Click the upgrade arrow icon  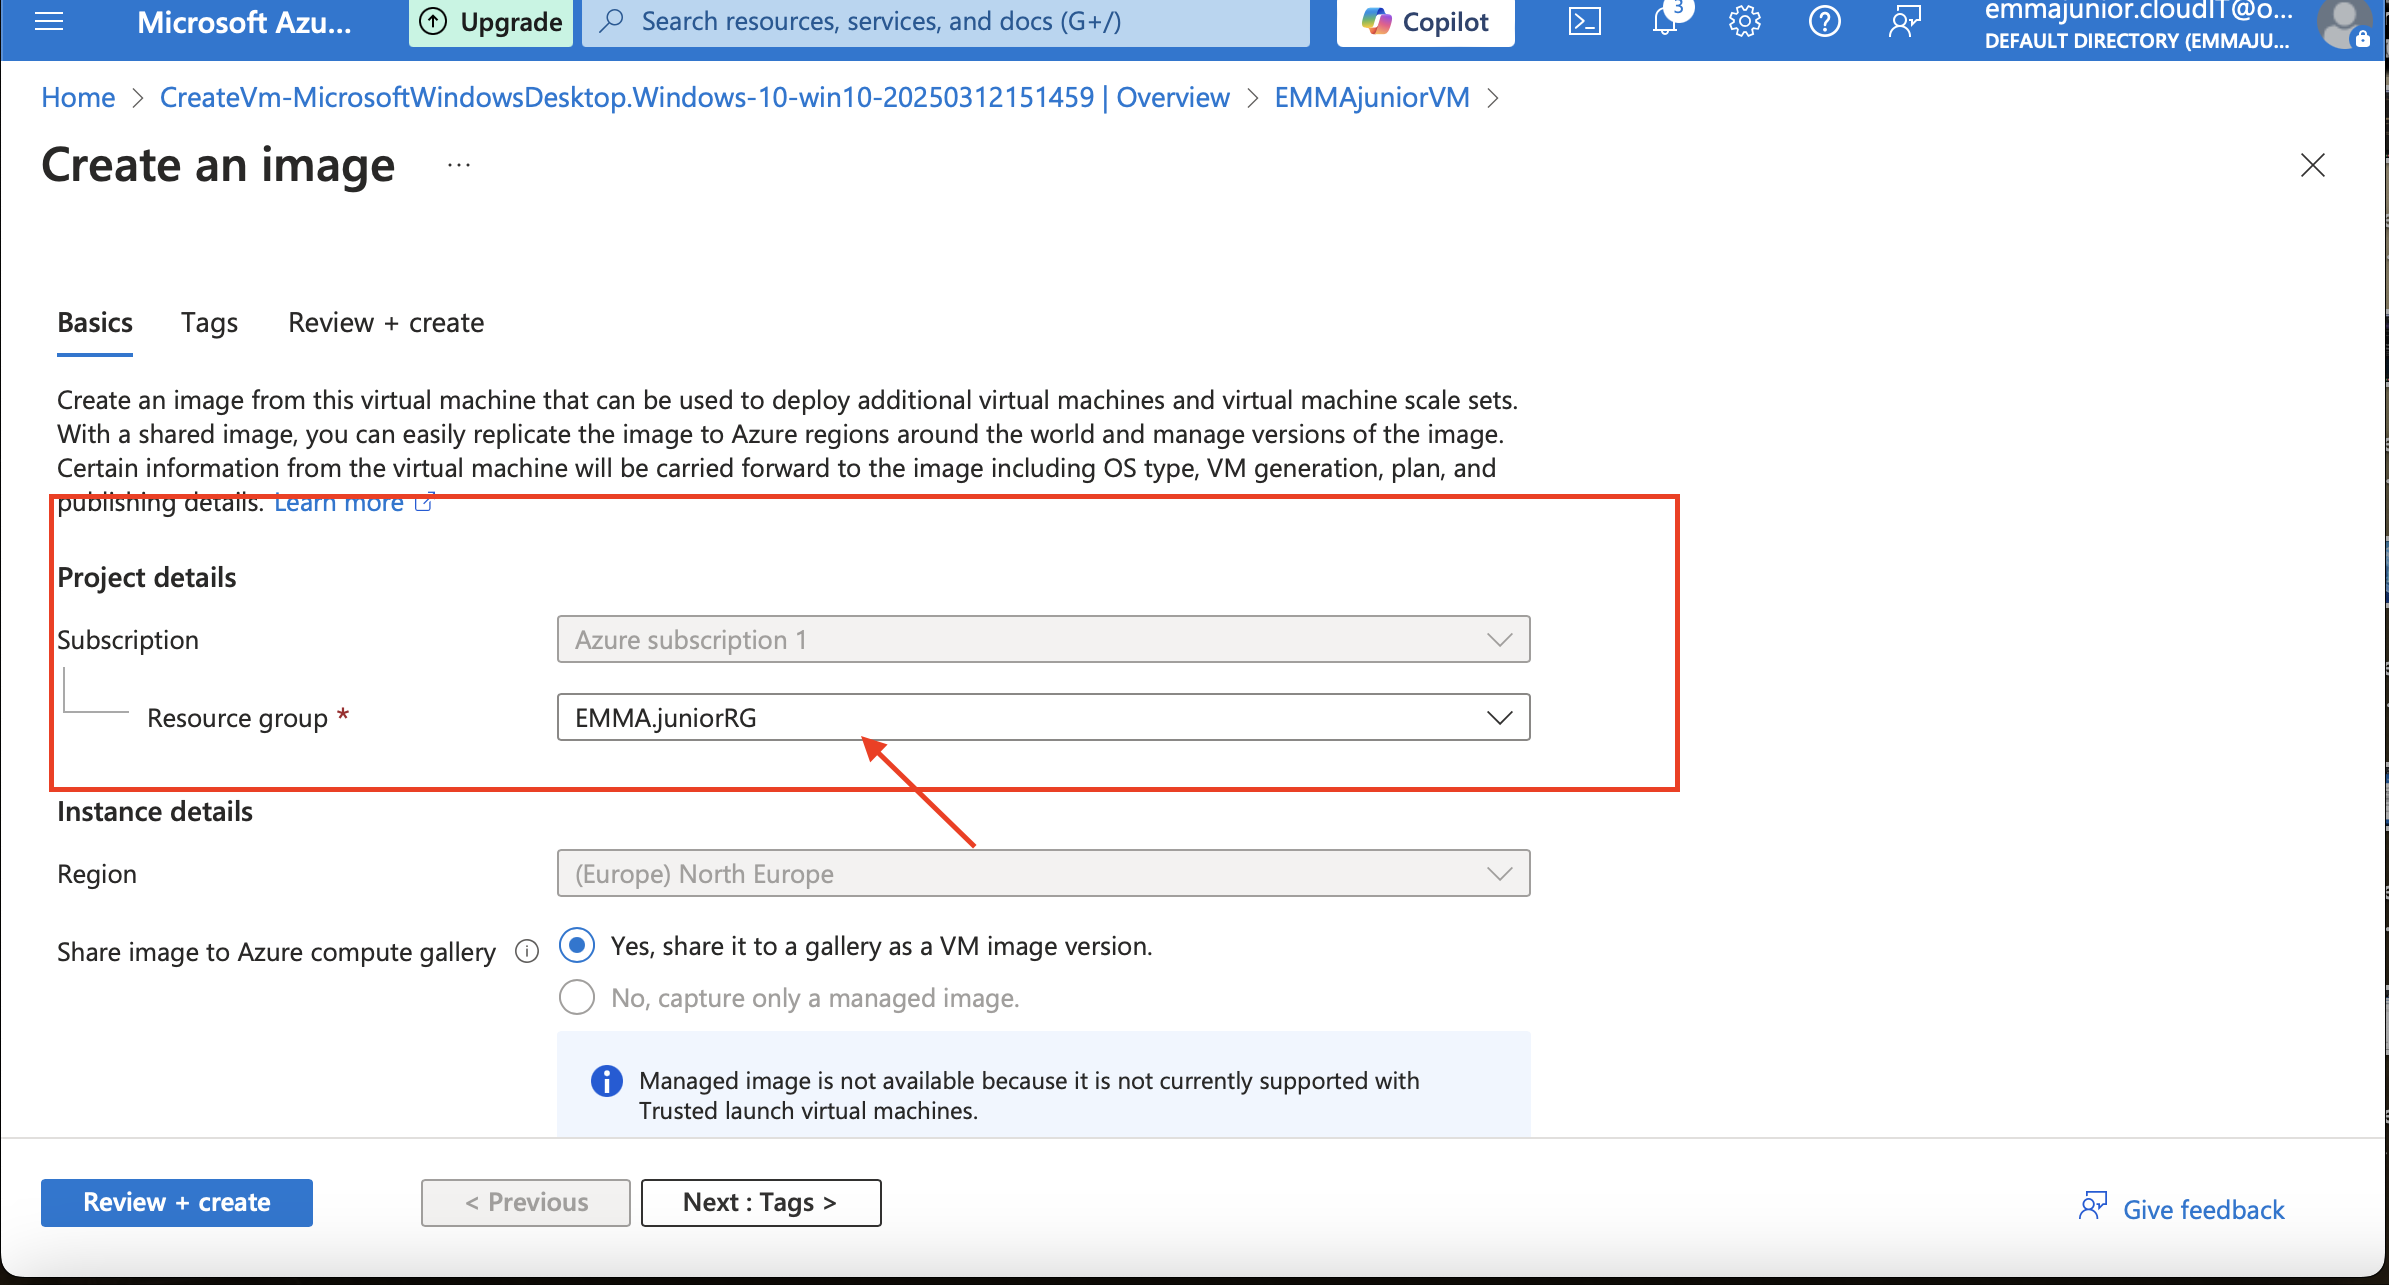coord(433,21)
